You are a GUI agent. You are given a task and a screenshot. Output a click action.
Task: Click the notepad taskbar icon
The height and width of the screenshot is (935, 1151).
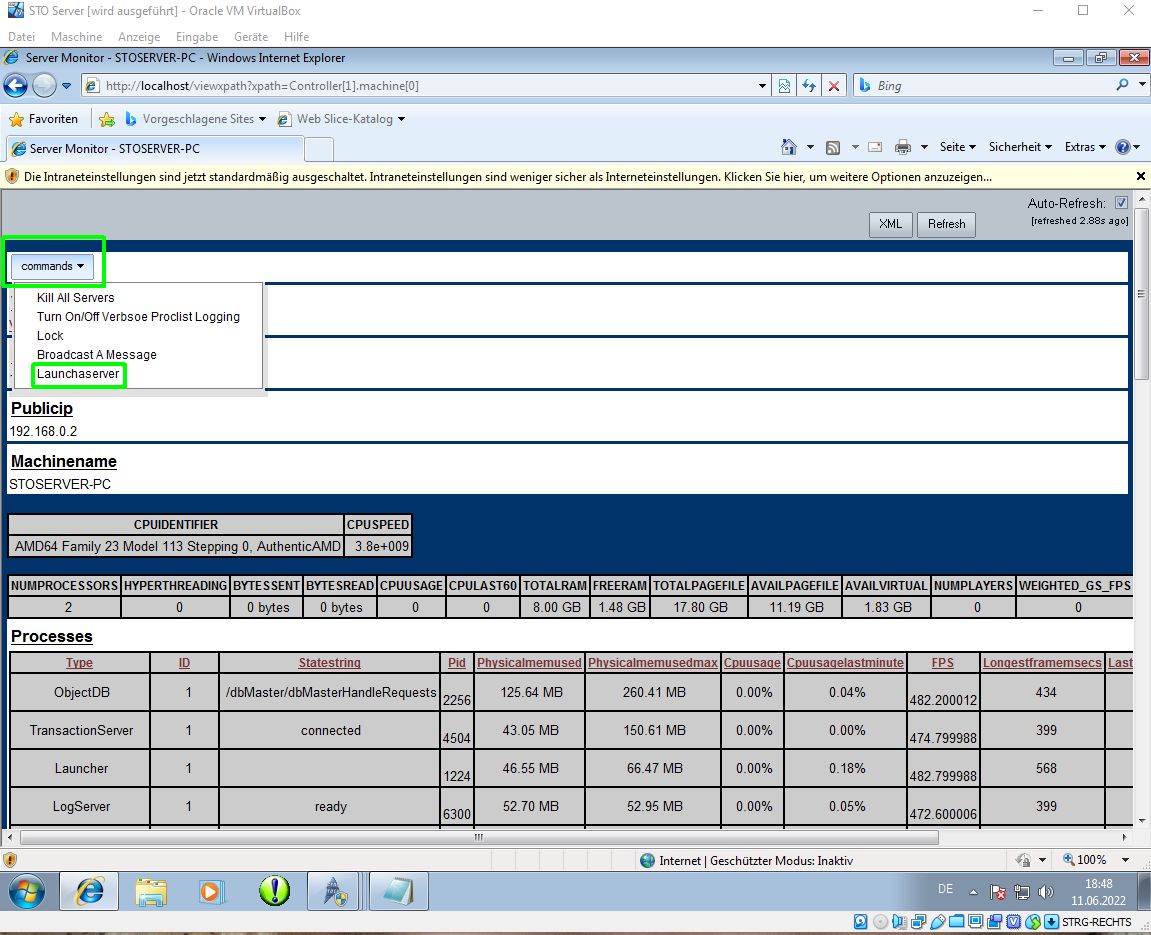pyautogui.click(x=398, y=892)
